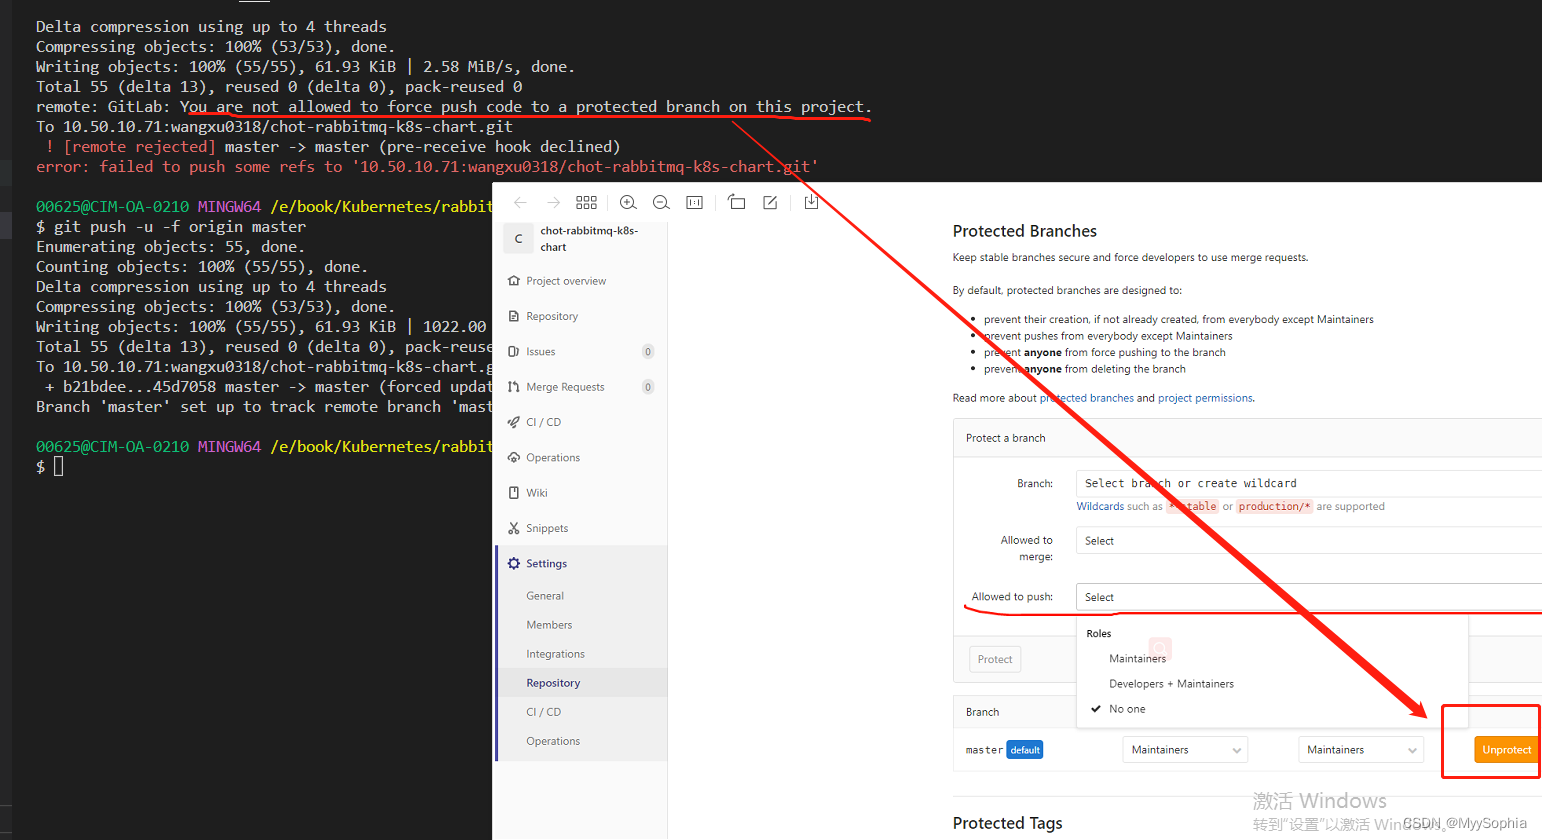
Task: Open the project permissions link
Action: tap(1205, 398)
